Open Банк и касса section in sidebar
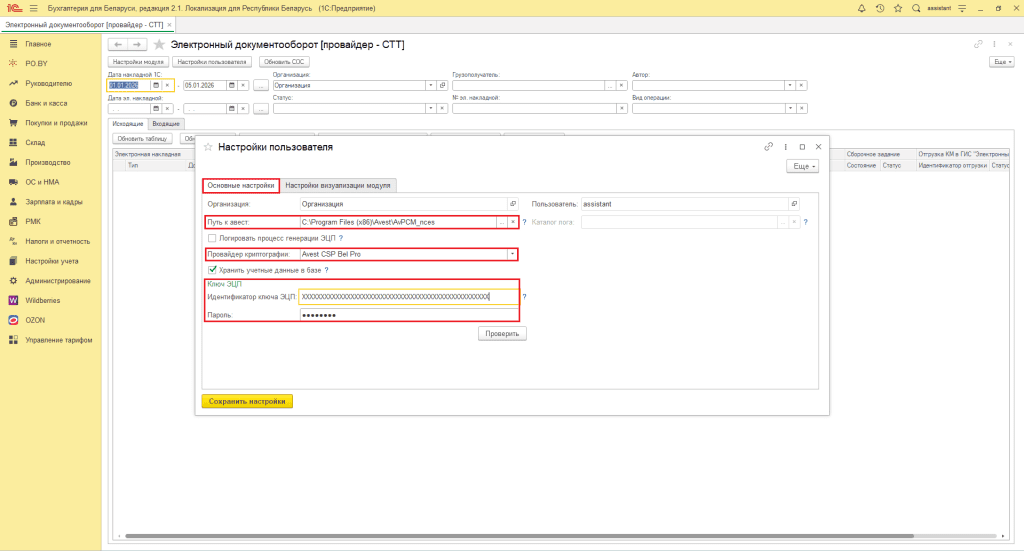The height and width of the screenshot is (551, 1024). click(47, 103)
